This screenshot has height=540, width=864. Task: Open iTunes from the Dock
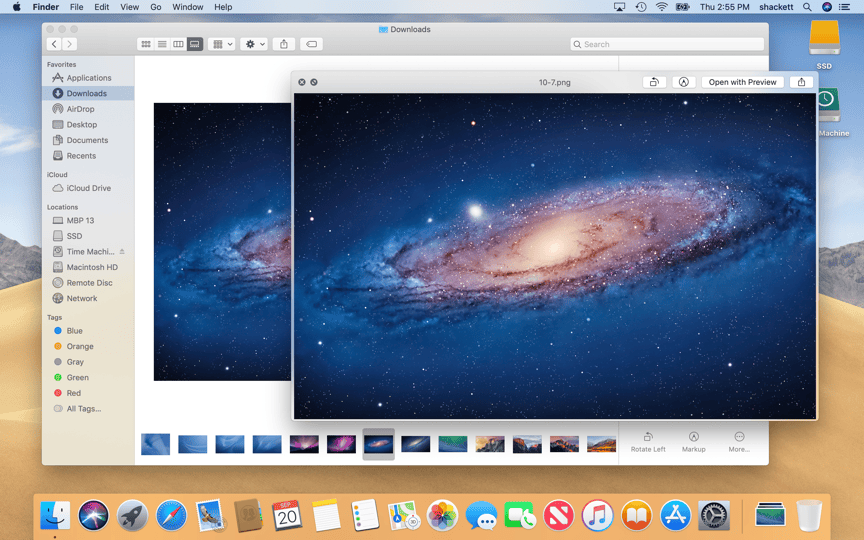click(x=597, y=516)
